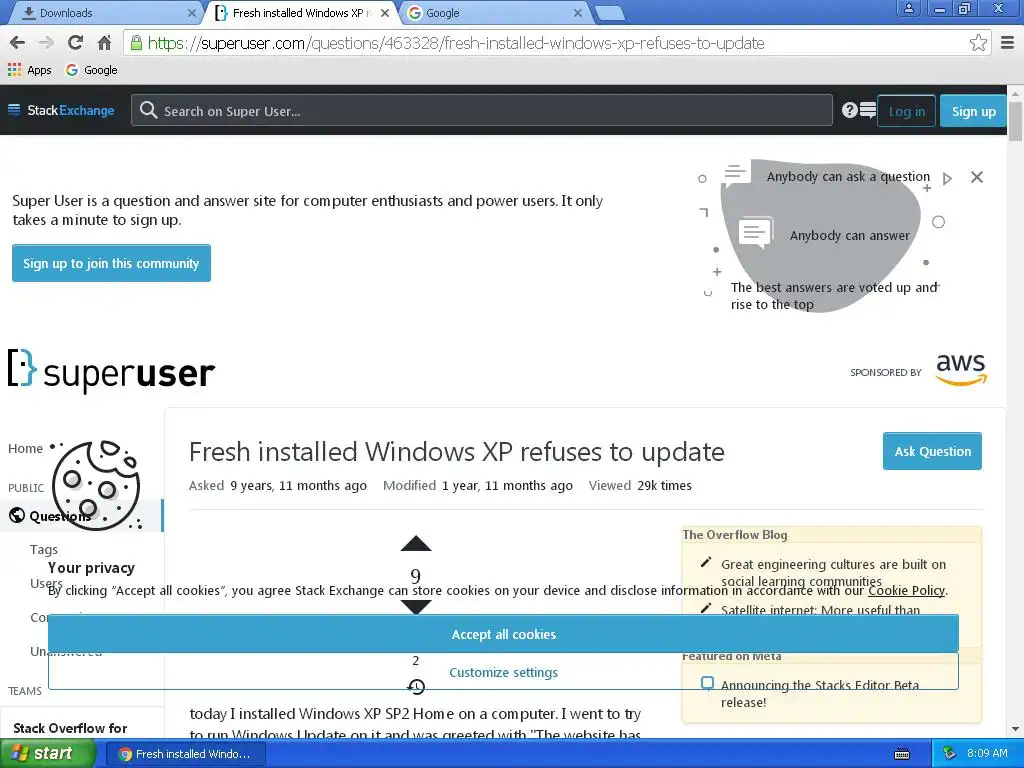Click the browser forward arrow

coord(46,43)
